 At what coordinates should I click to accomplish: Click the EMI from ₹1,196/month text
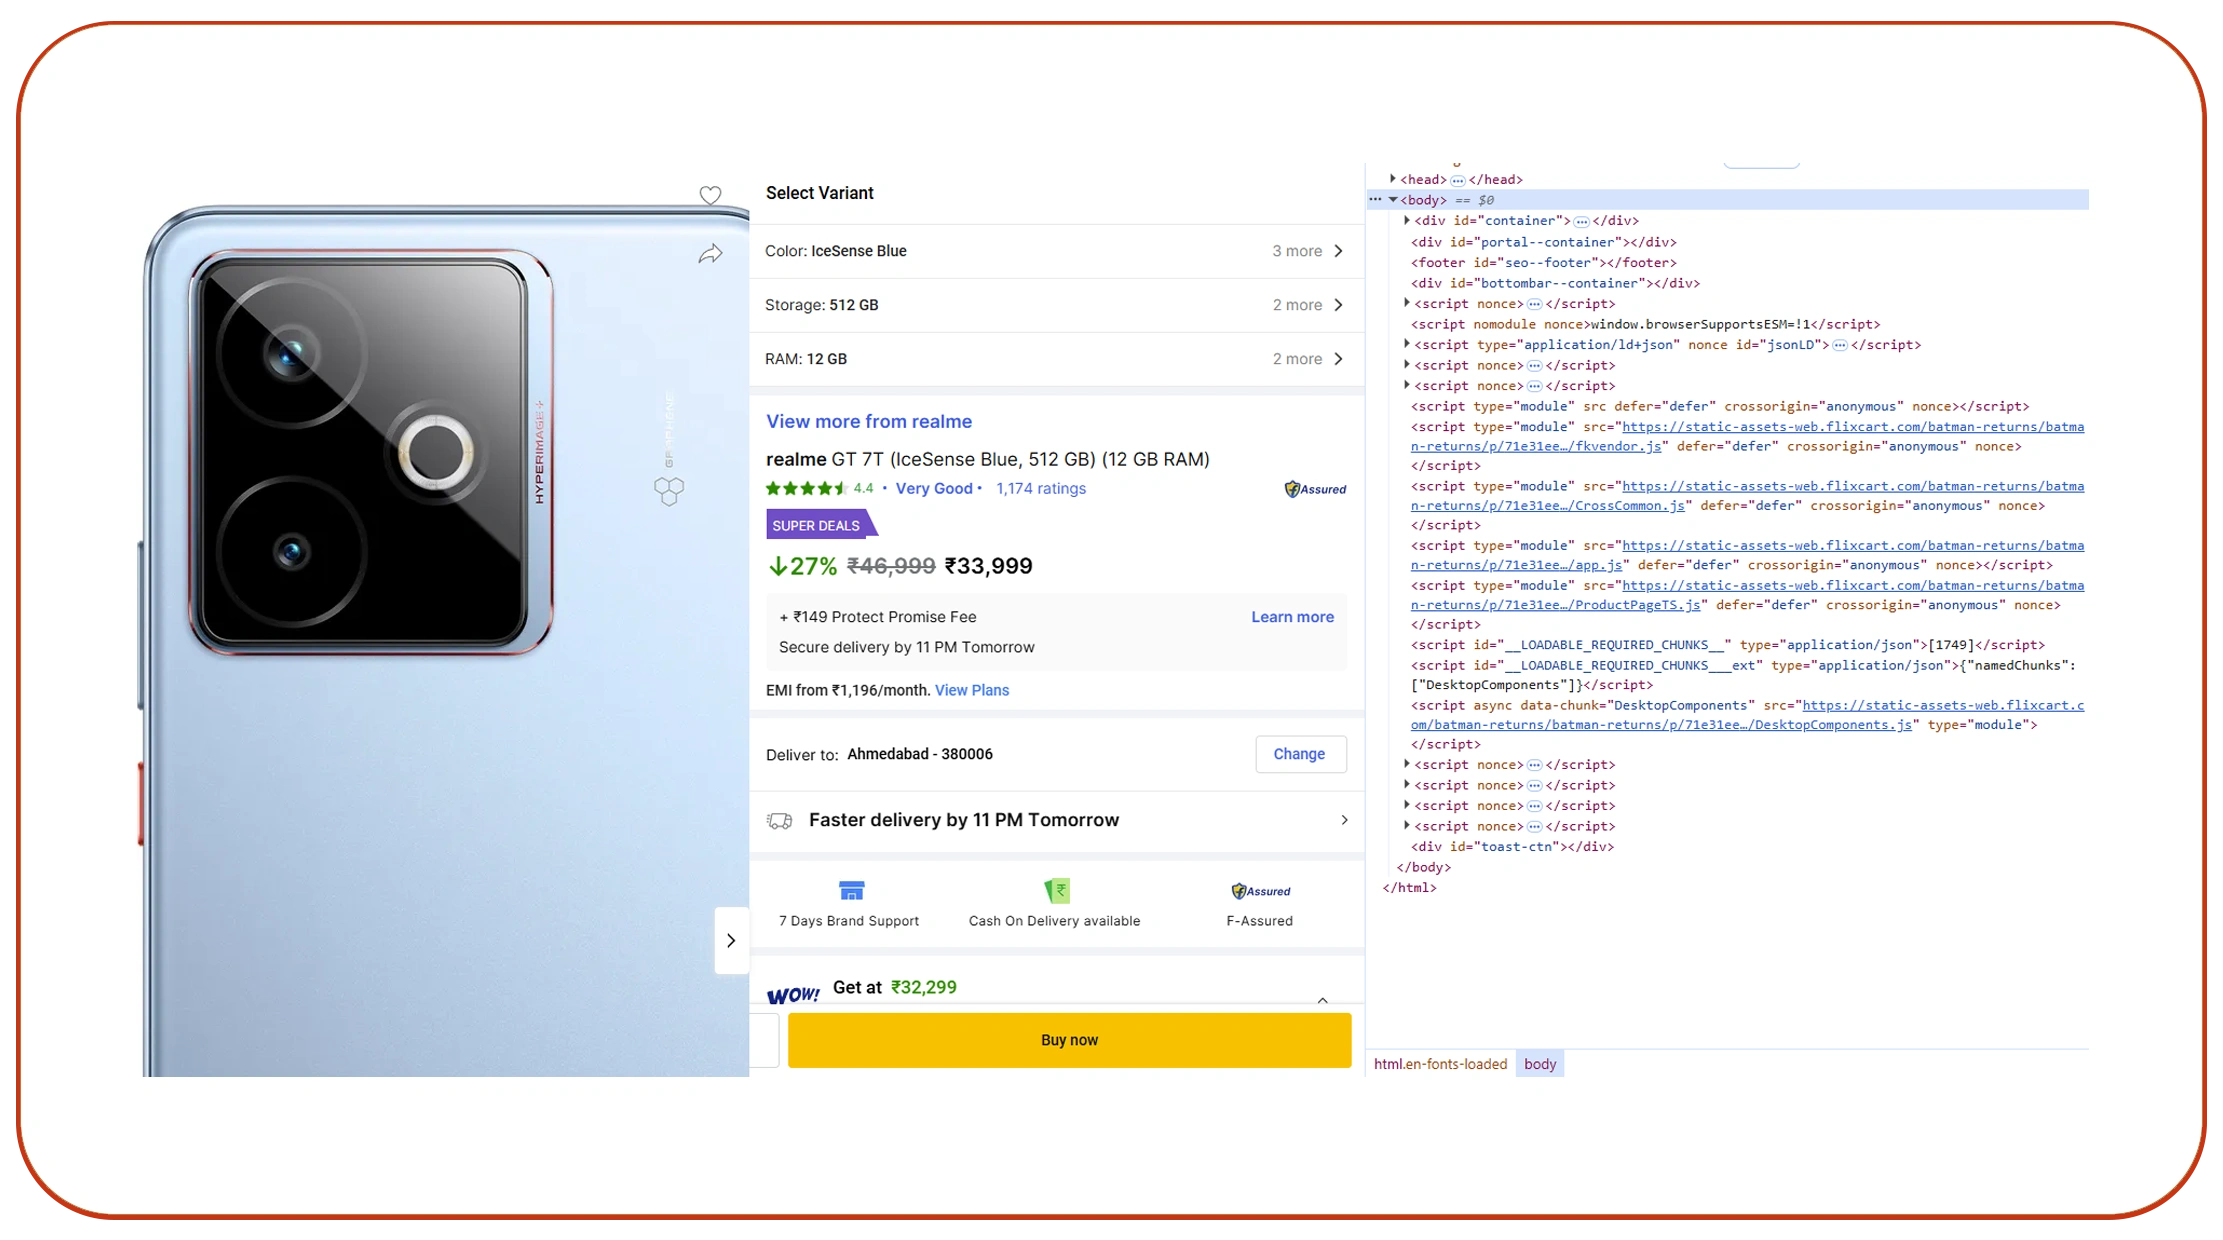848,690
